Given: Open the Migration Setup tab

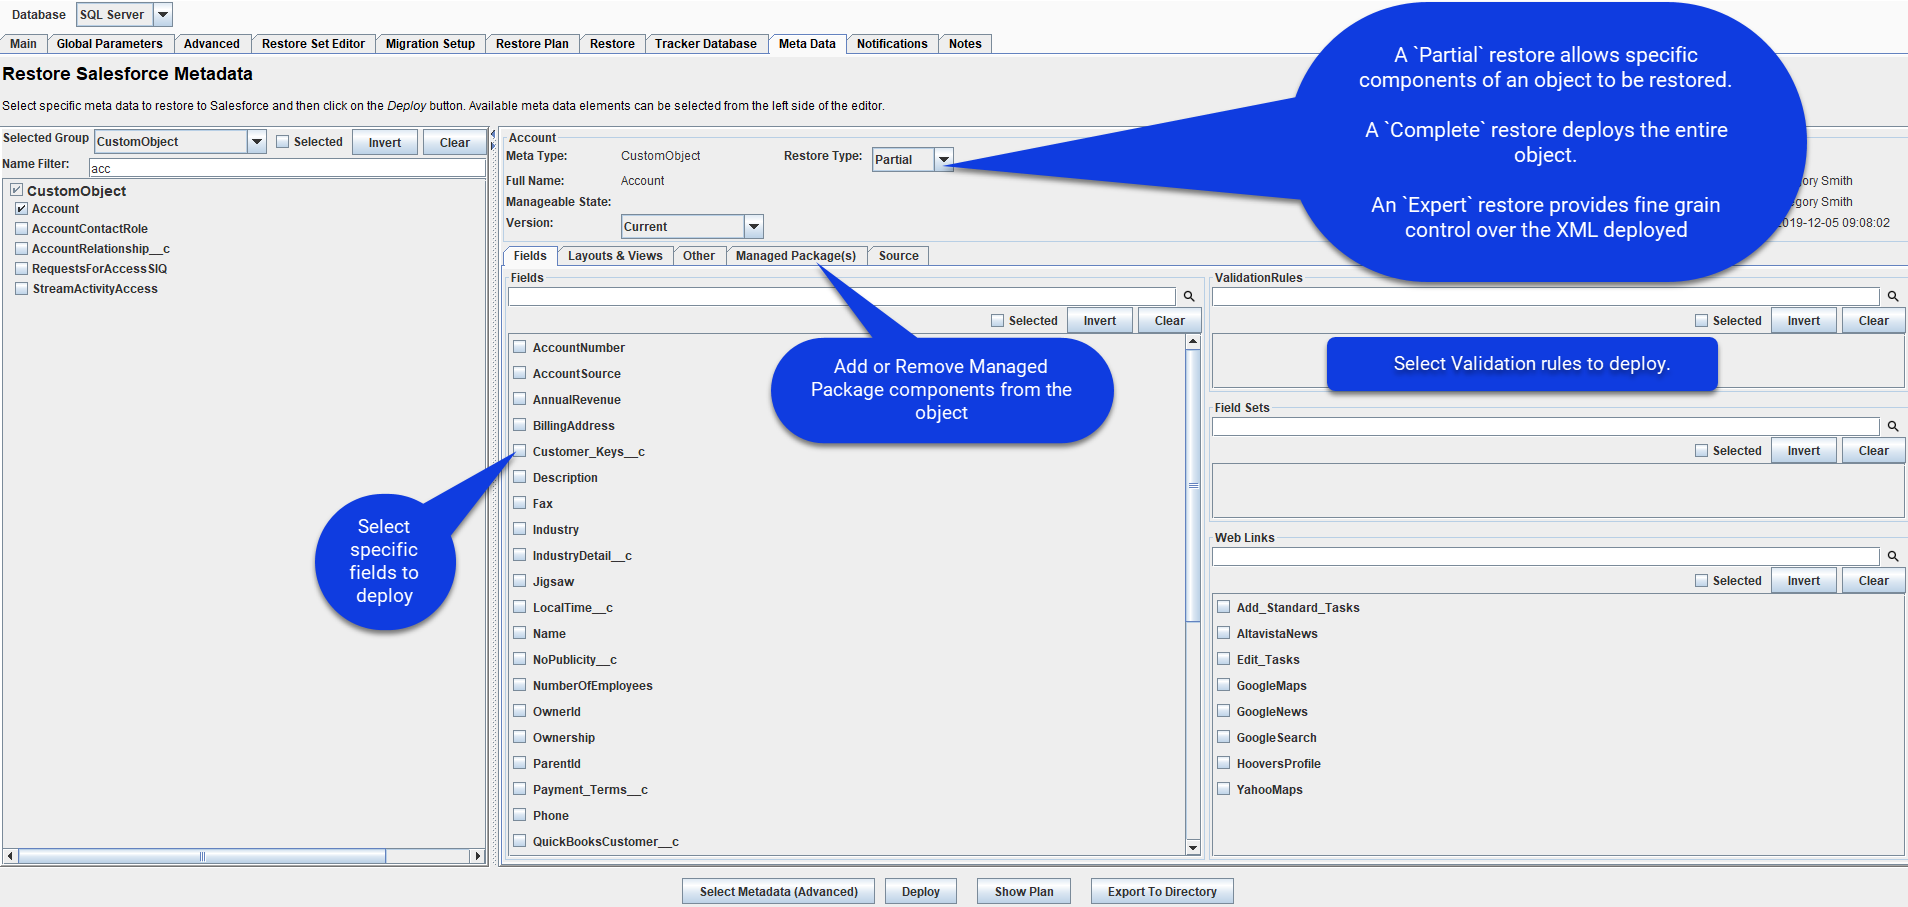Looking at the screenshot, I should tap(430, 44).
